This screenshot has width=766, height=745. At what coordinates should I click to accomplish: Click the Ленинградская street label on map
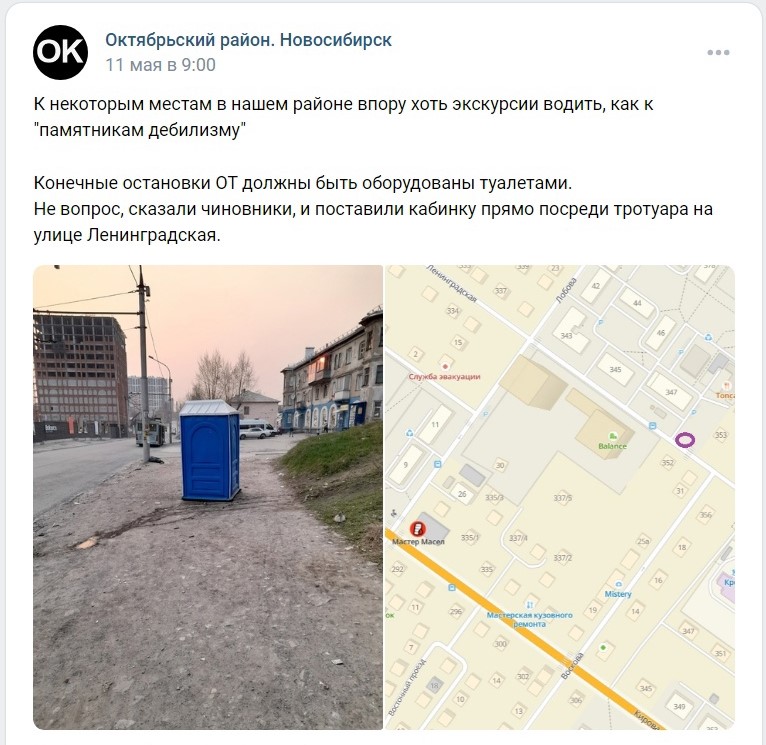pyautogui.click(x=451, y=283)
